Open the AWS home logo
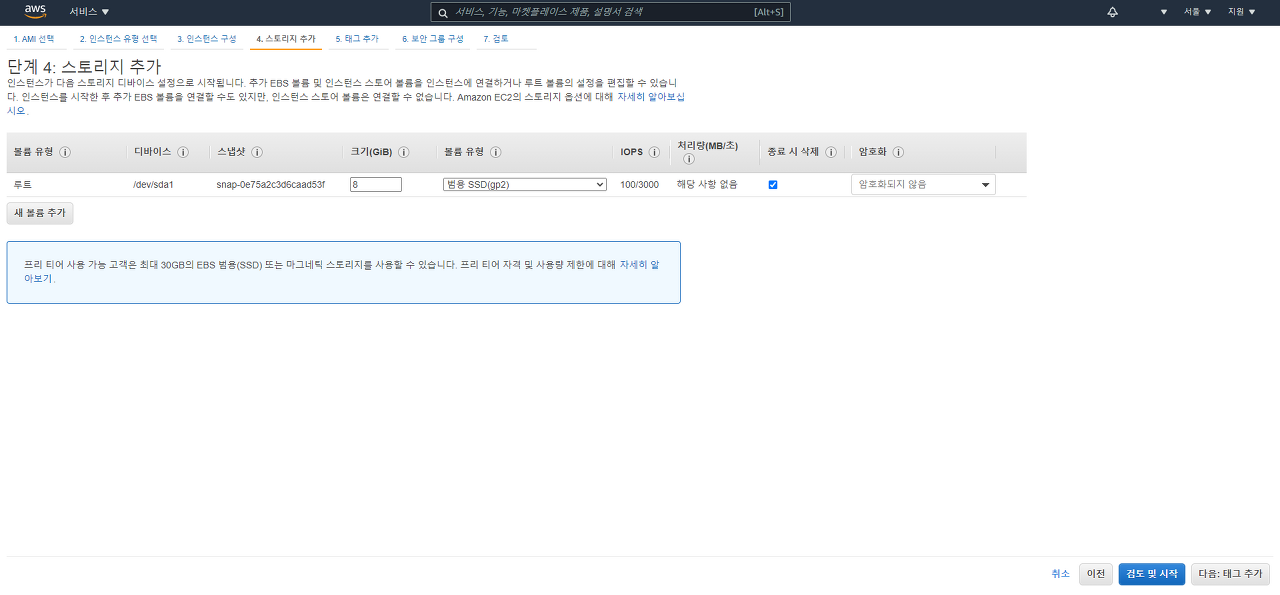 [36, 11]
